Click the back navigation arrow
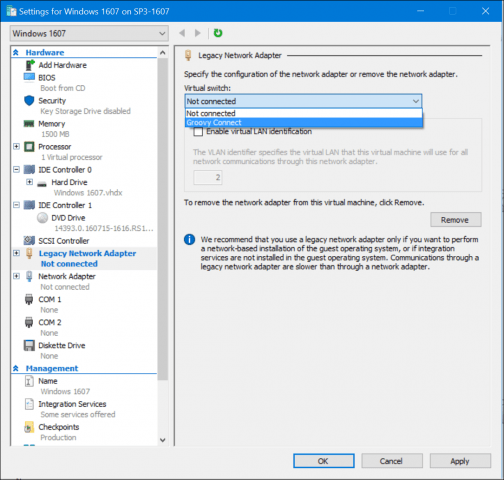The image size is (504, 480). [x=182, y=33]
